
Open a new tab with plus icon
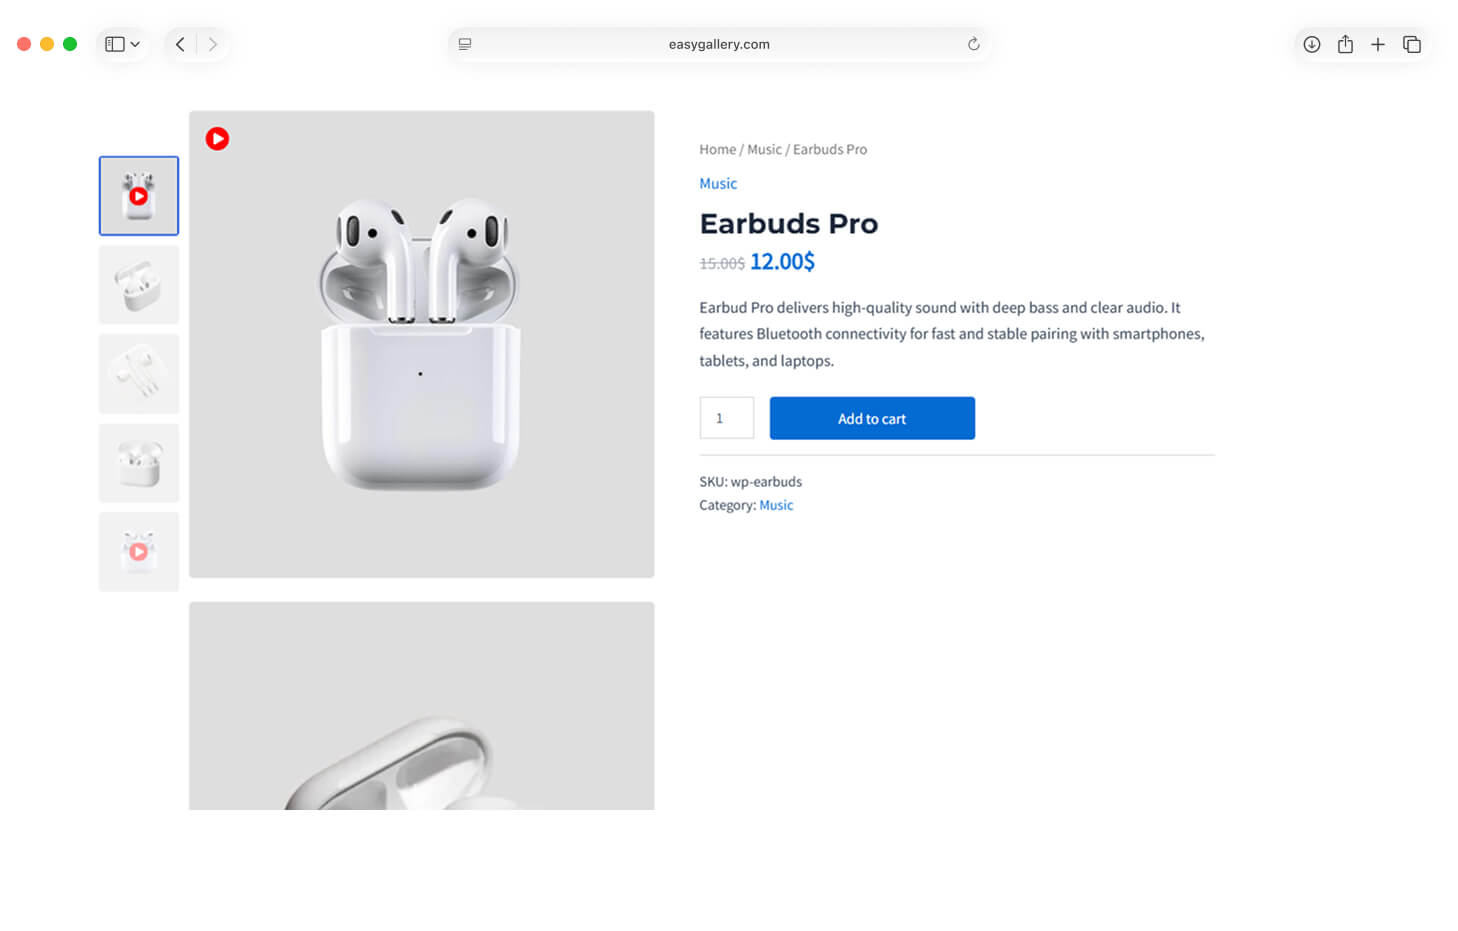coord(1378,44)
